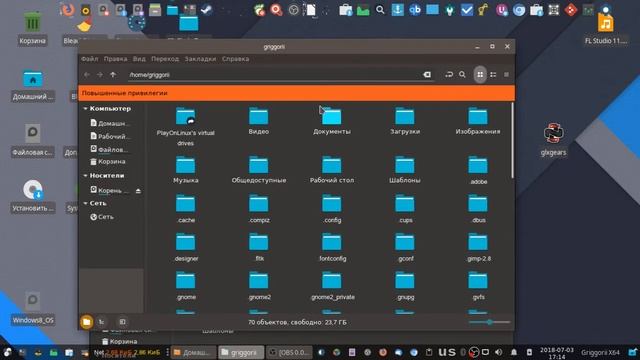This screenshot has width=640, height=360.
Task: Select Файлов... in the sidebar
Action: (109, 149)
